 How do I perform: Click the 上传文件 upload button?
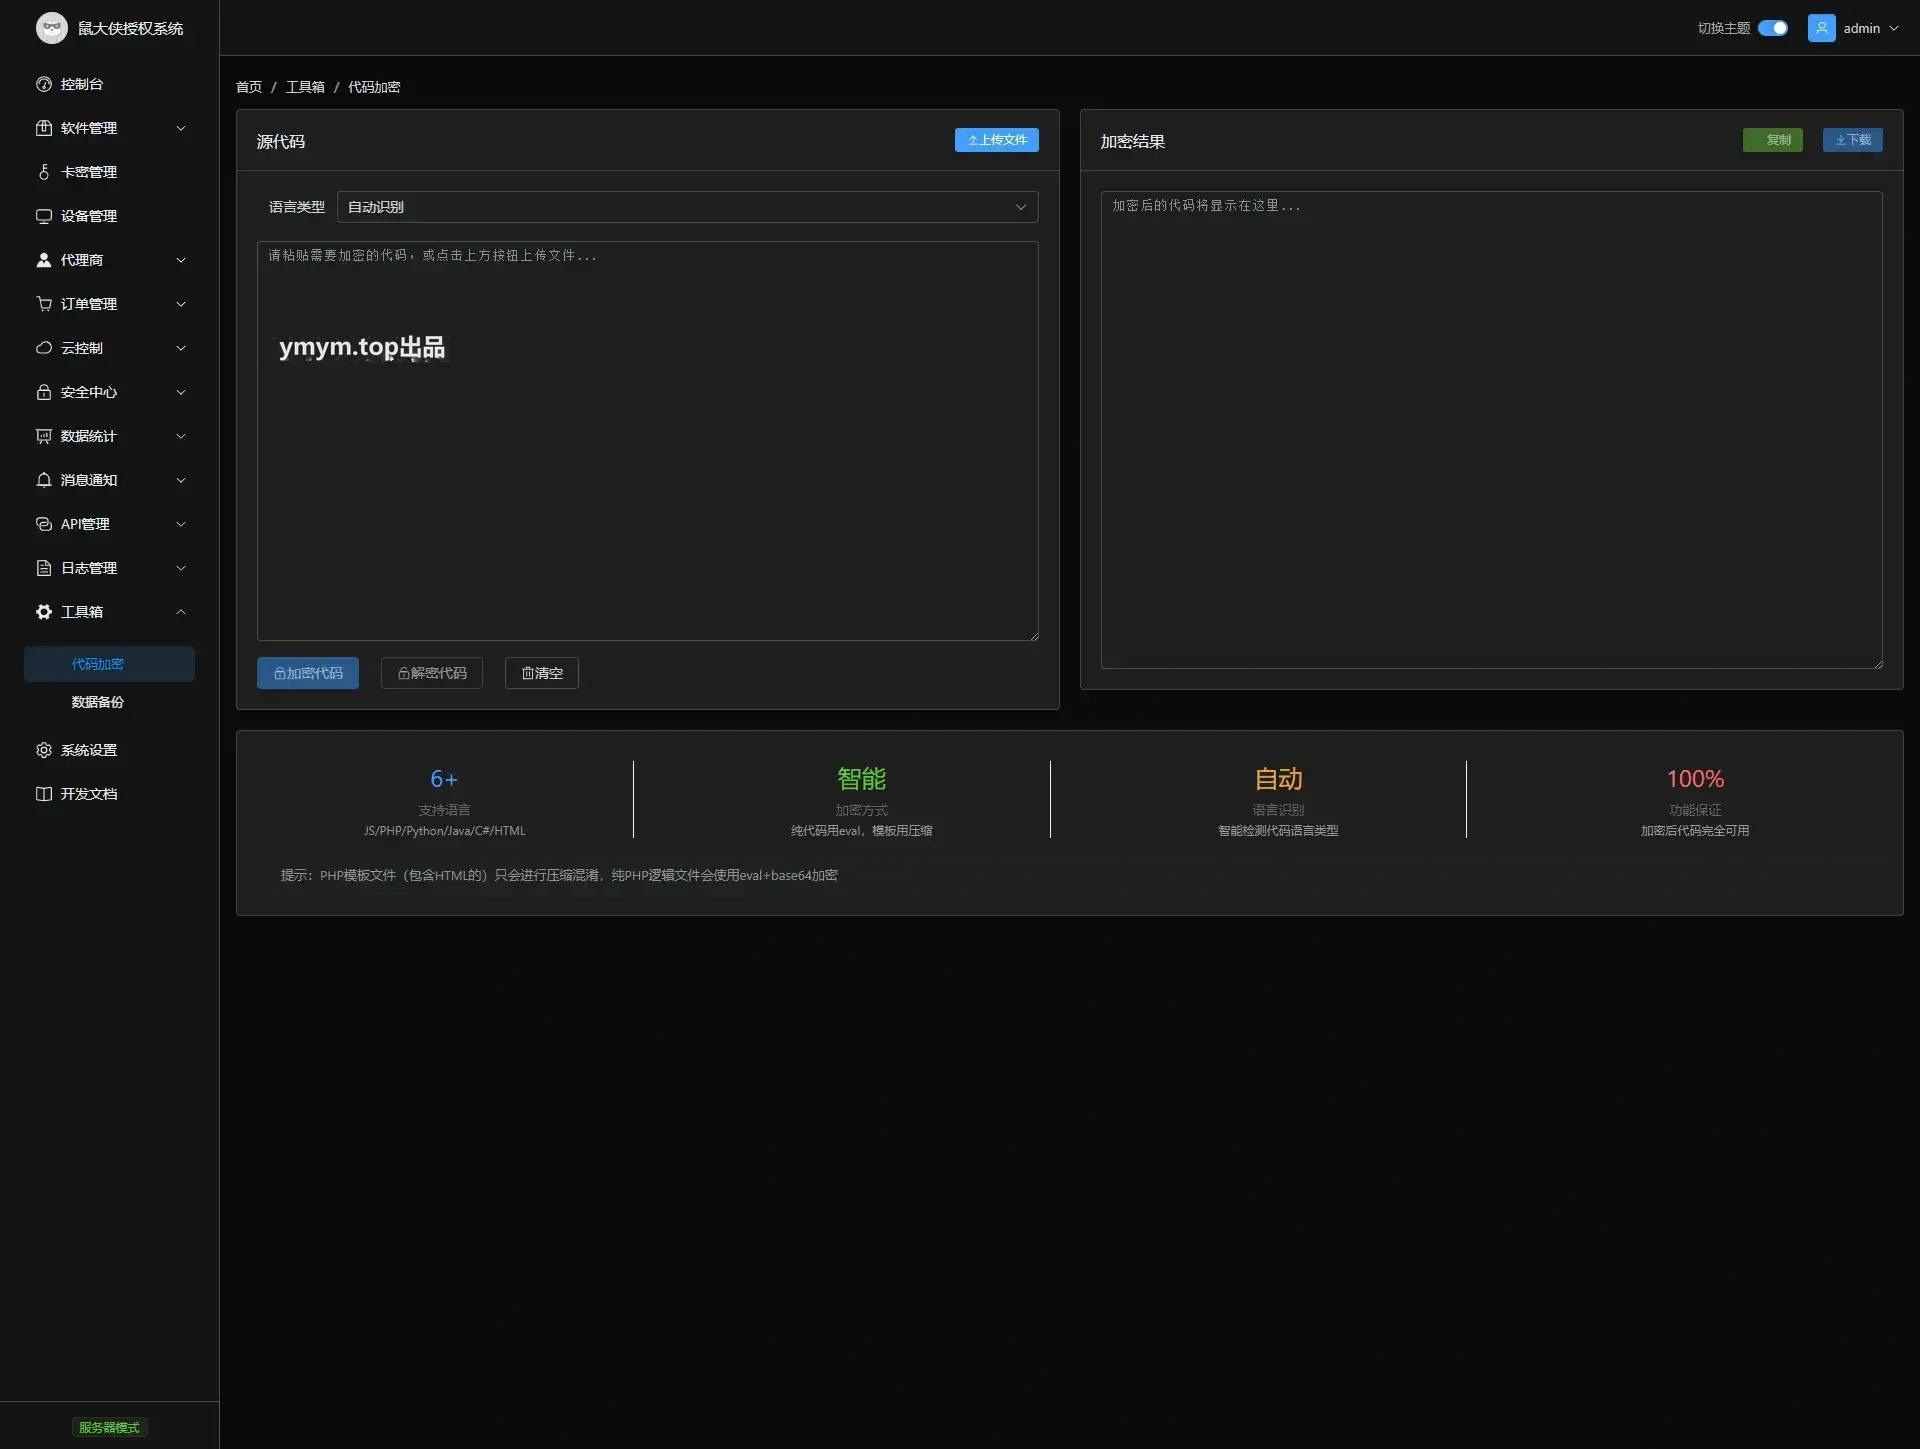coord(997,140)
